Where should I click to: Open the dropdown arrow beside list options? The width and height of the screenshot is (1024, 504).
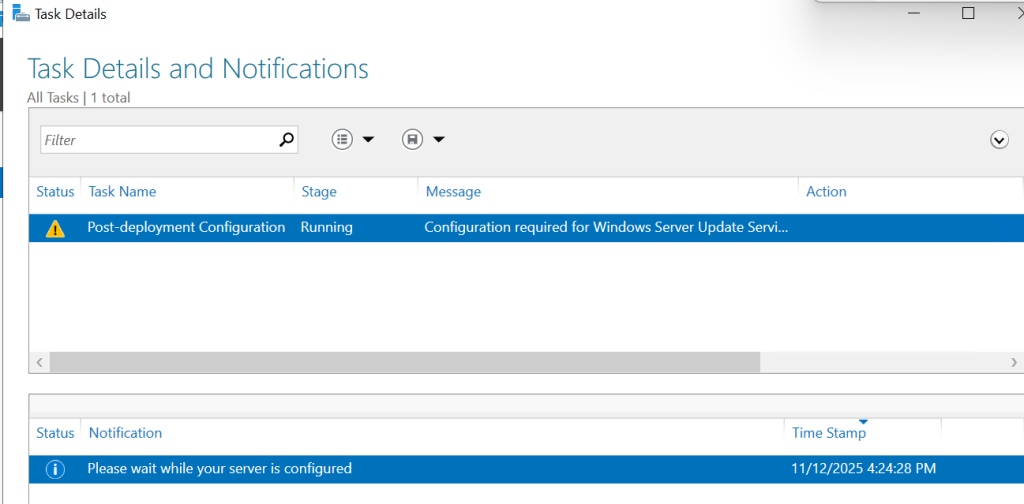coord(368,140)
